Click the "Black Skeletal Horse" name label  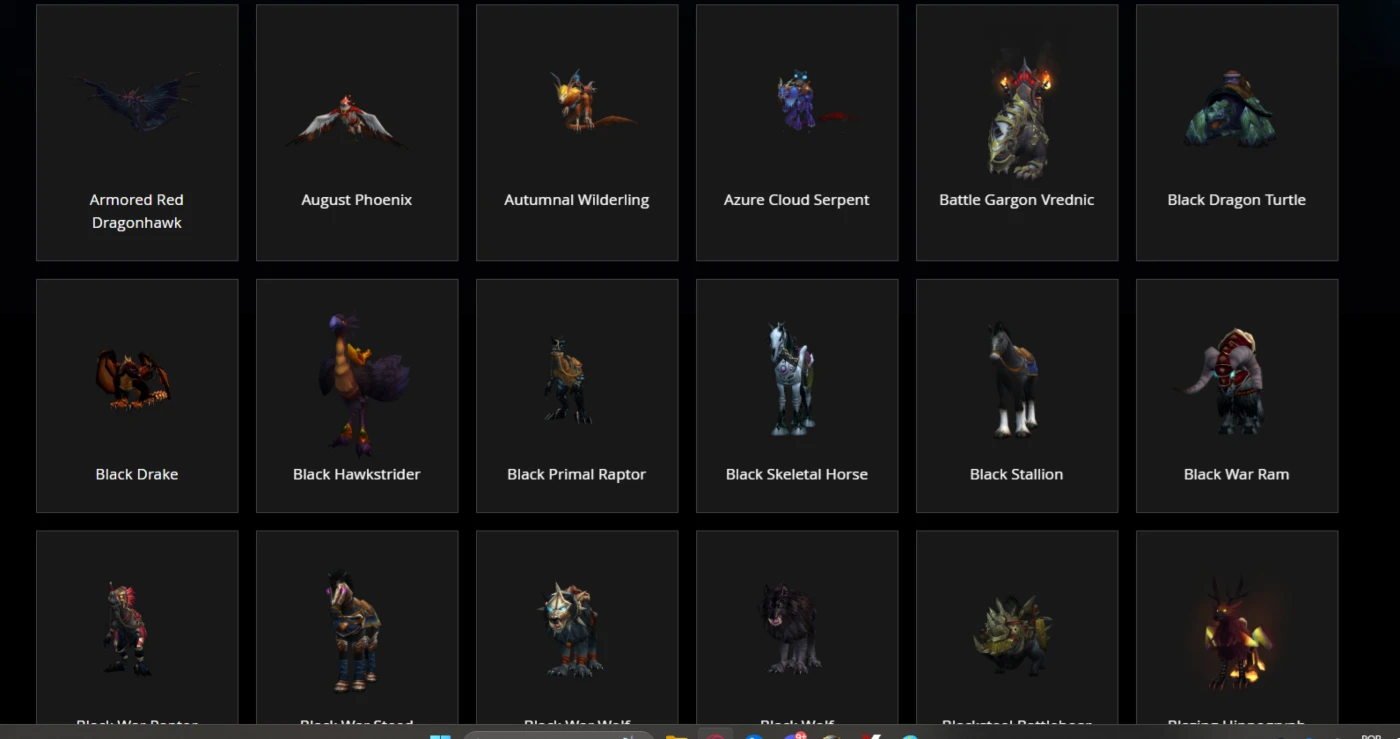pos(797,474)
